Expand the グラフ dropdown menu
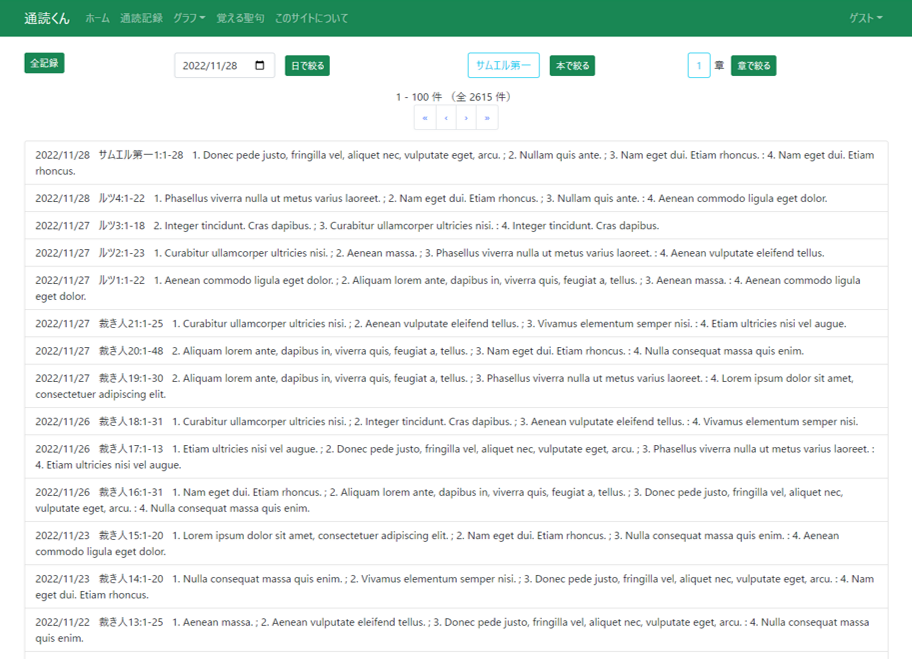Image resolution: width=912 pixels, height=659 pixels. point(189,18)
